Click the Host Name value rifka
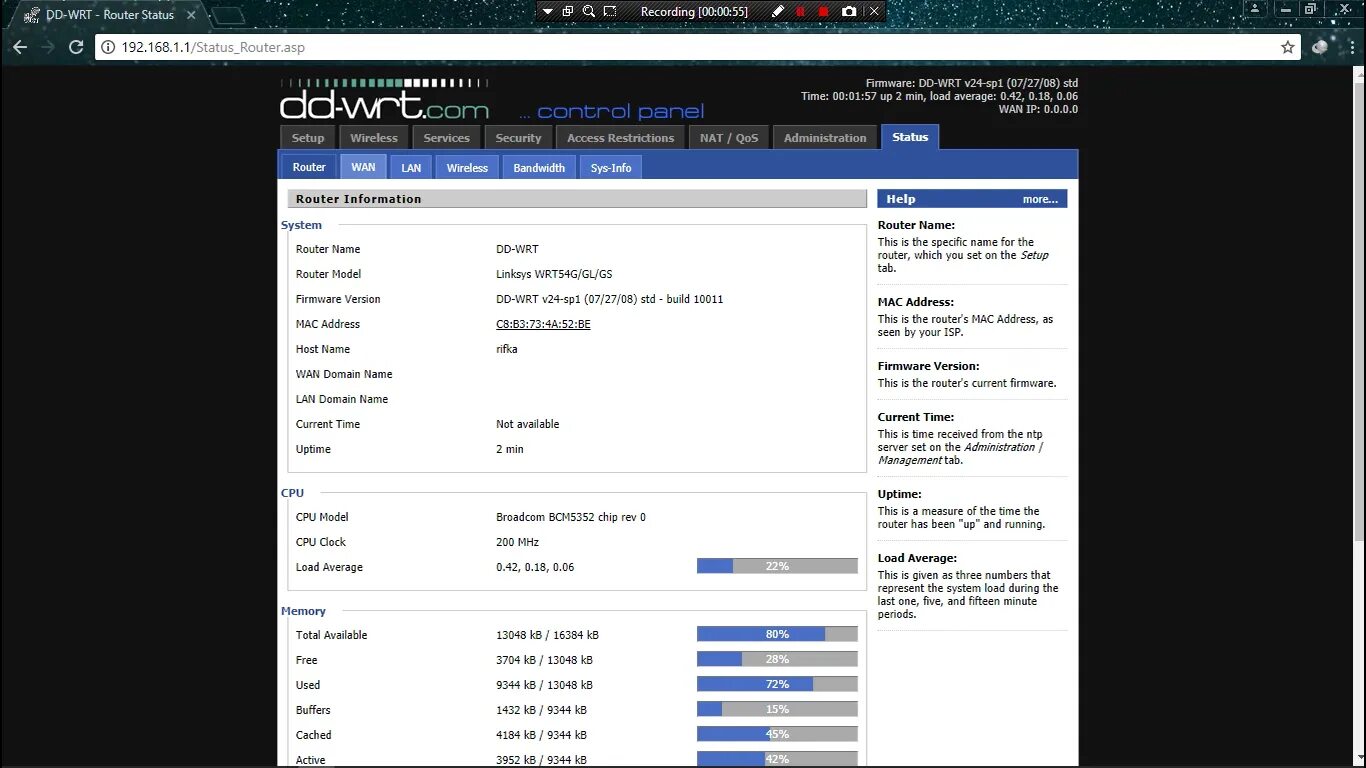 pyautogui.click(x=507, y=349)
